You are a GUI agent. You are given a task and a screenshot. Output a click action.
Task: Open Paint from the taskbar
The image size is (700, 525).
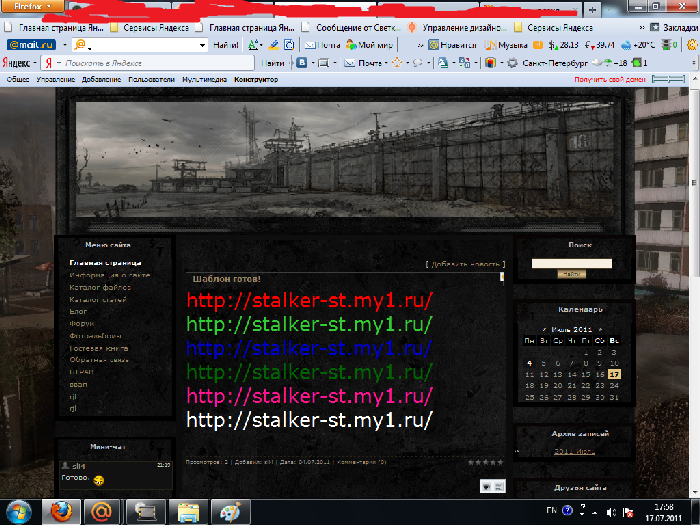pos(230,512)
